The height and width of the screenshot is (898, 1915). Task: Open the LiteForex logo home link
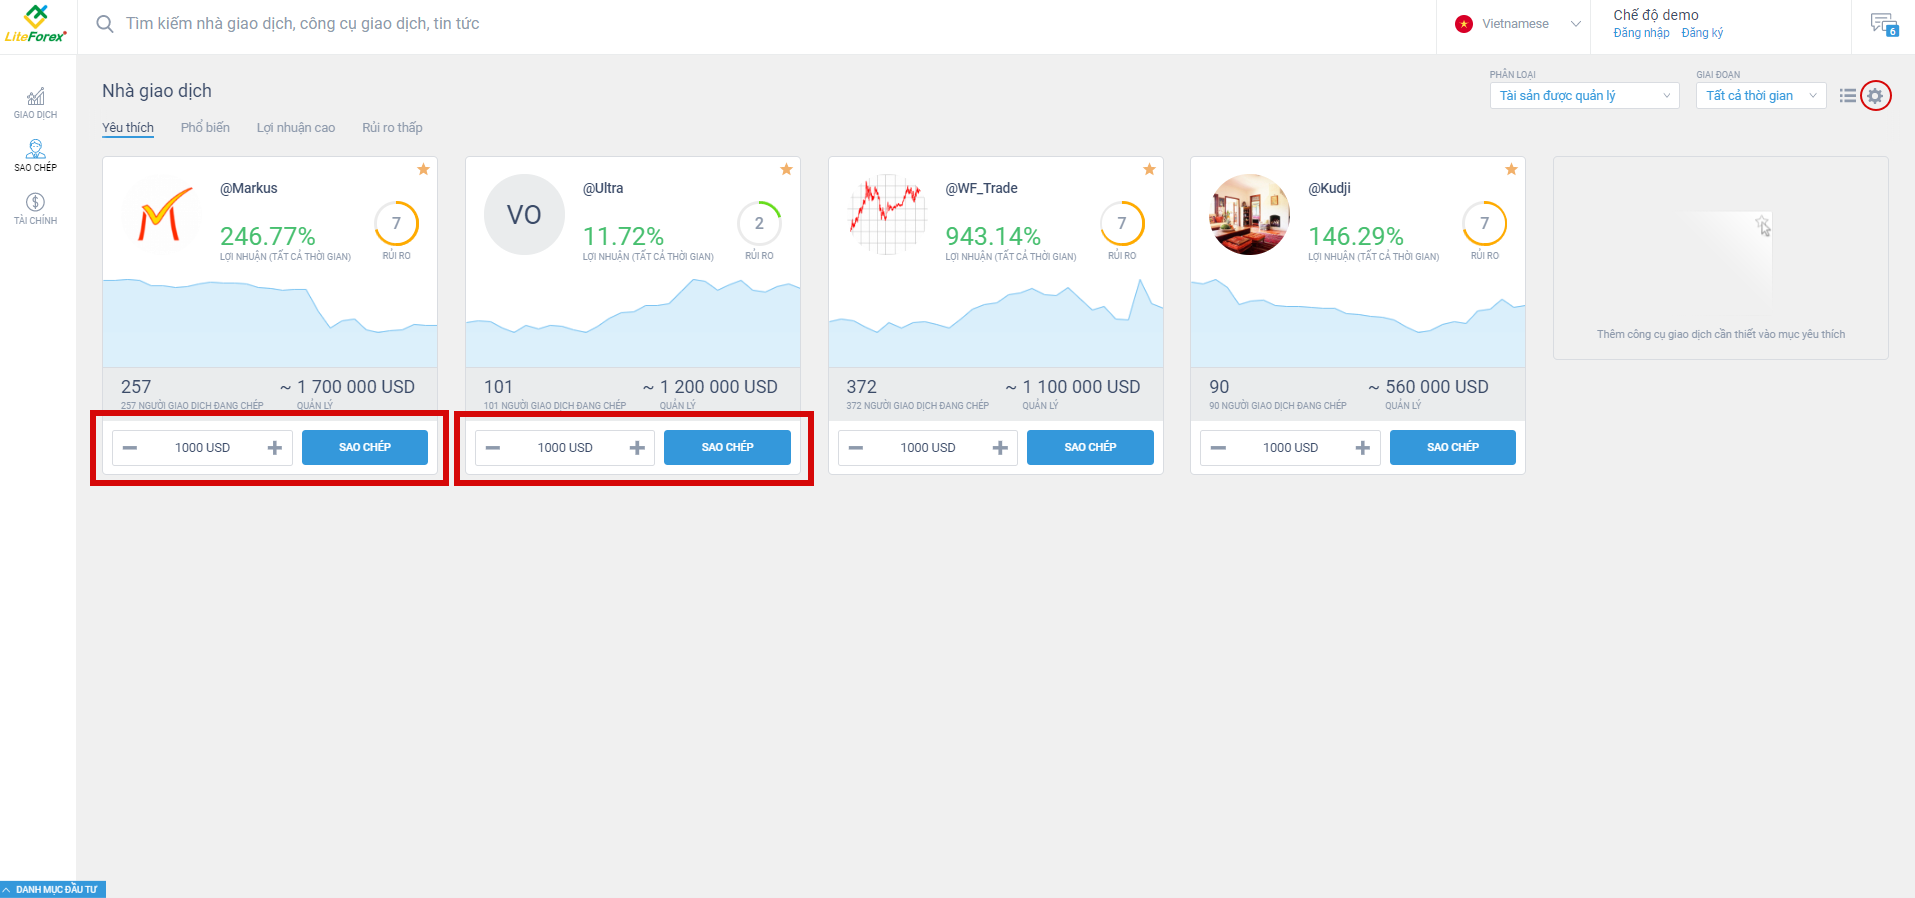[x=36, y=24]
